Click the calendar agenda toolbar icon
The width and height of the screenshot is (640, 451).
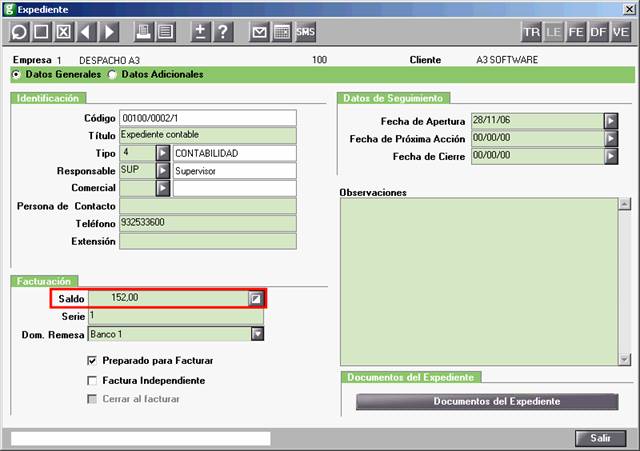tap(282, 32)
